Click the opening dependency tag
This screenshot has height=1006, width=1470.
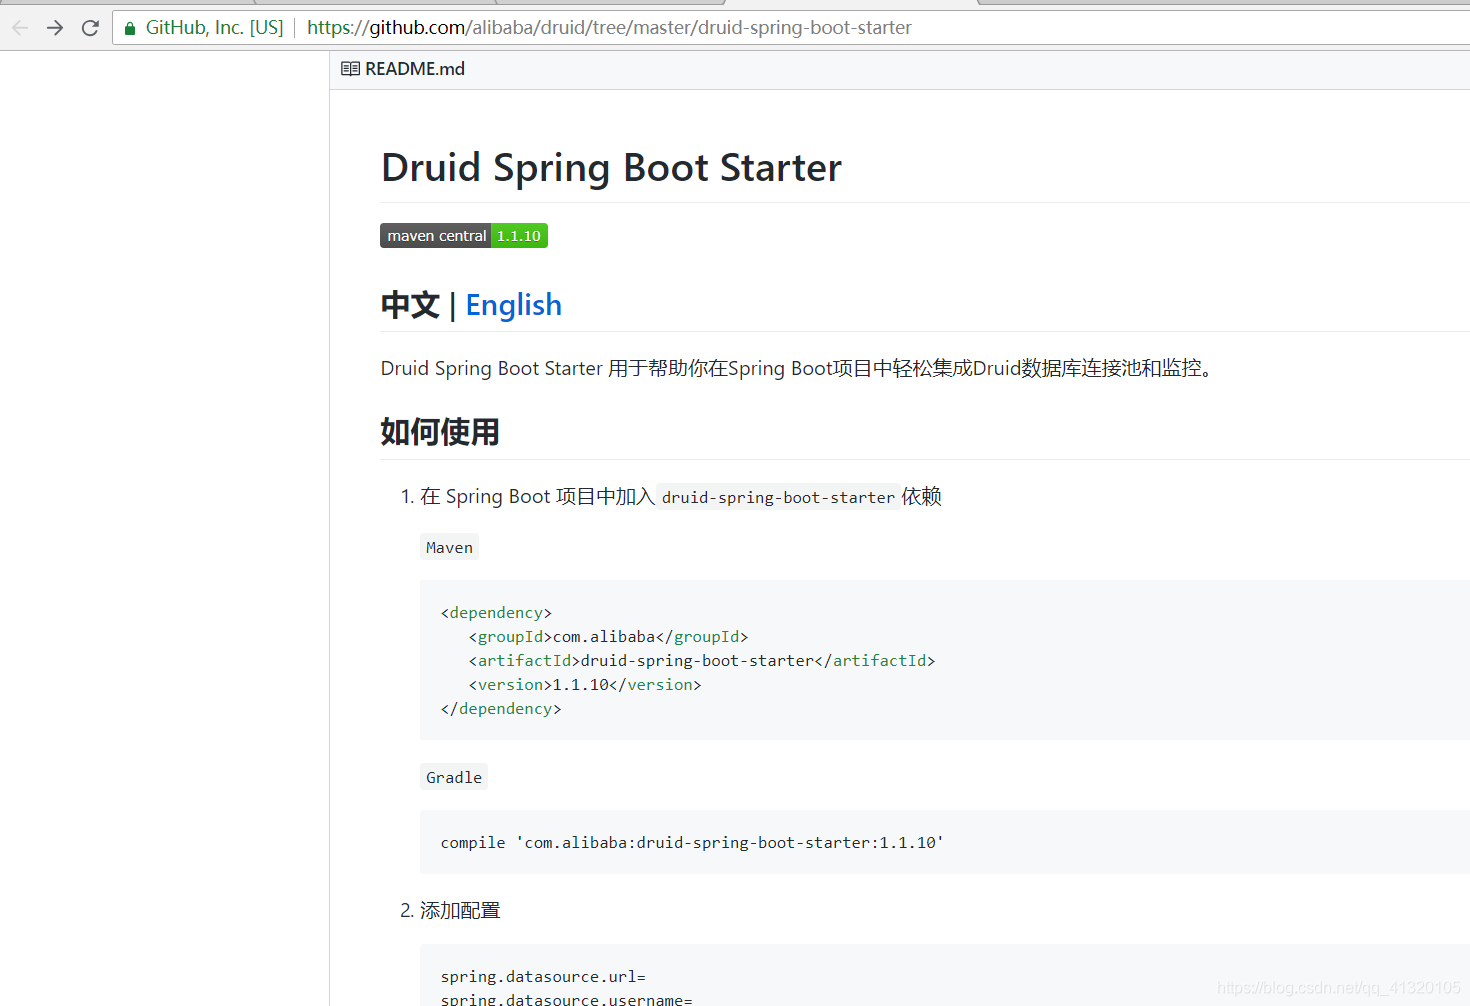496,613
